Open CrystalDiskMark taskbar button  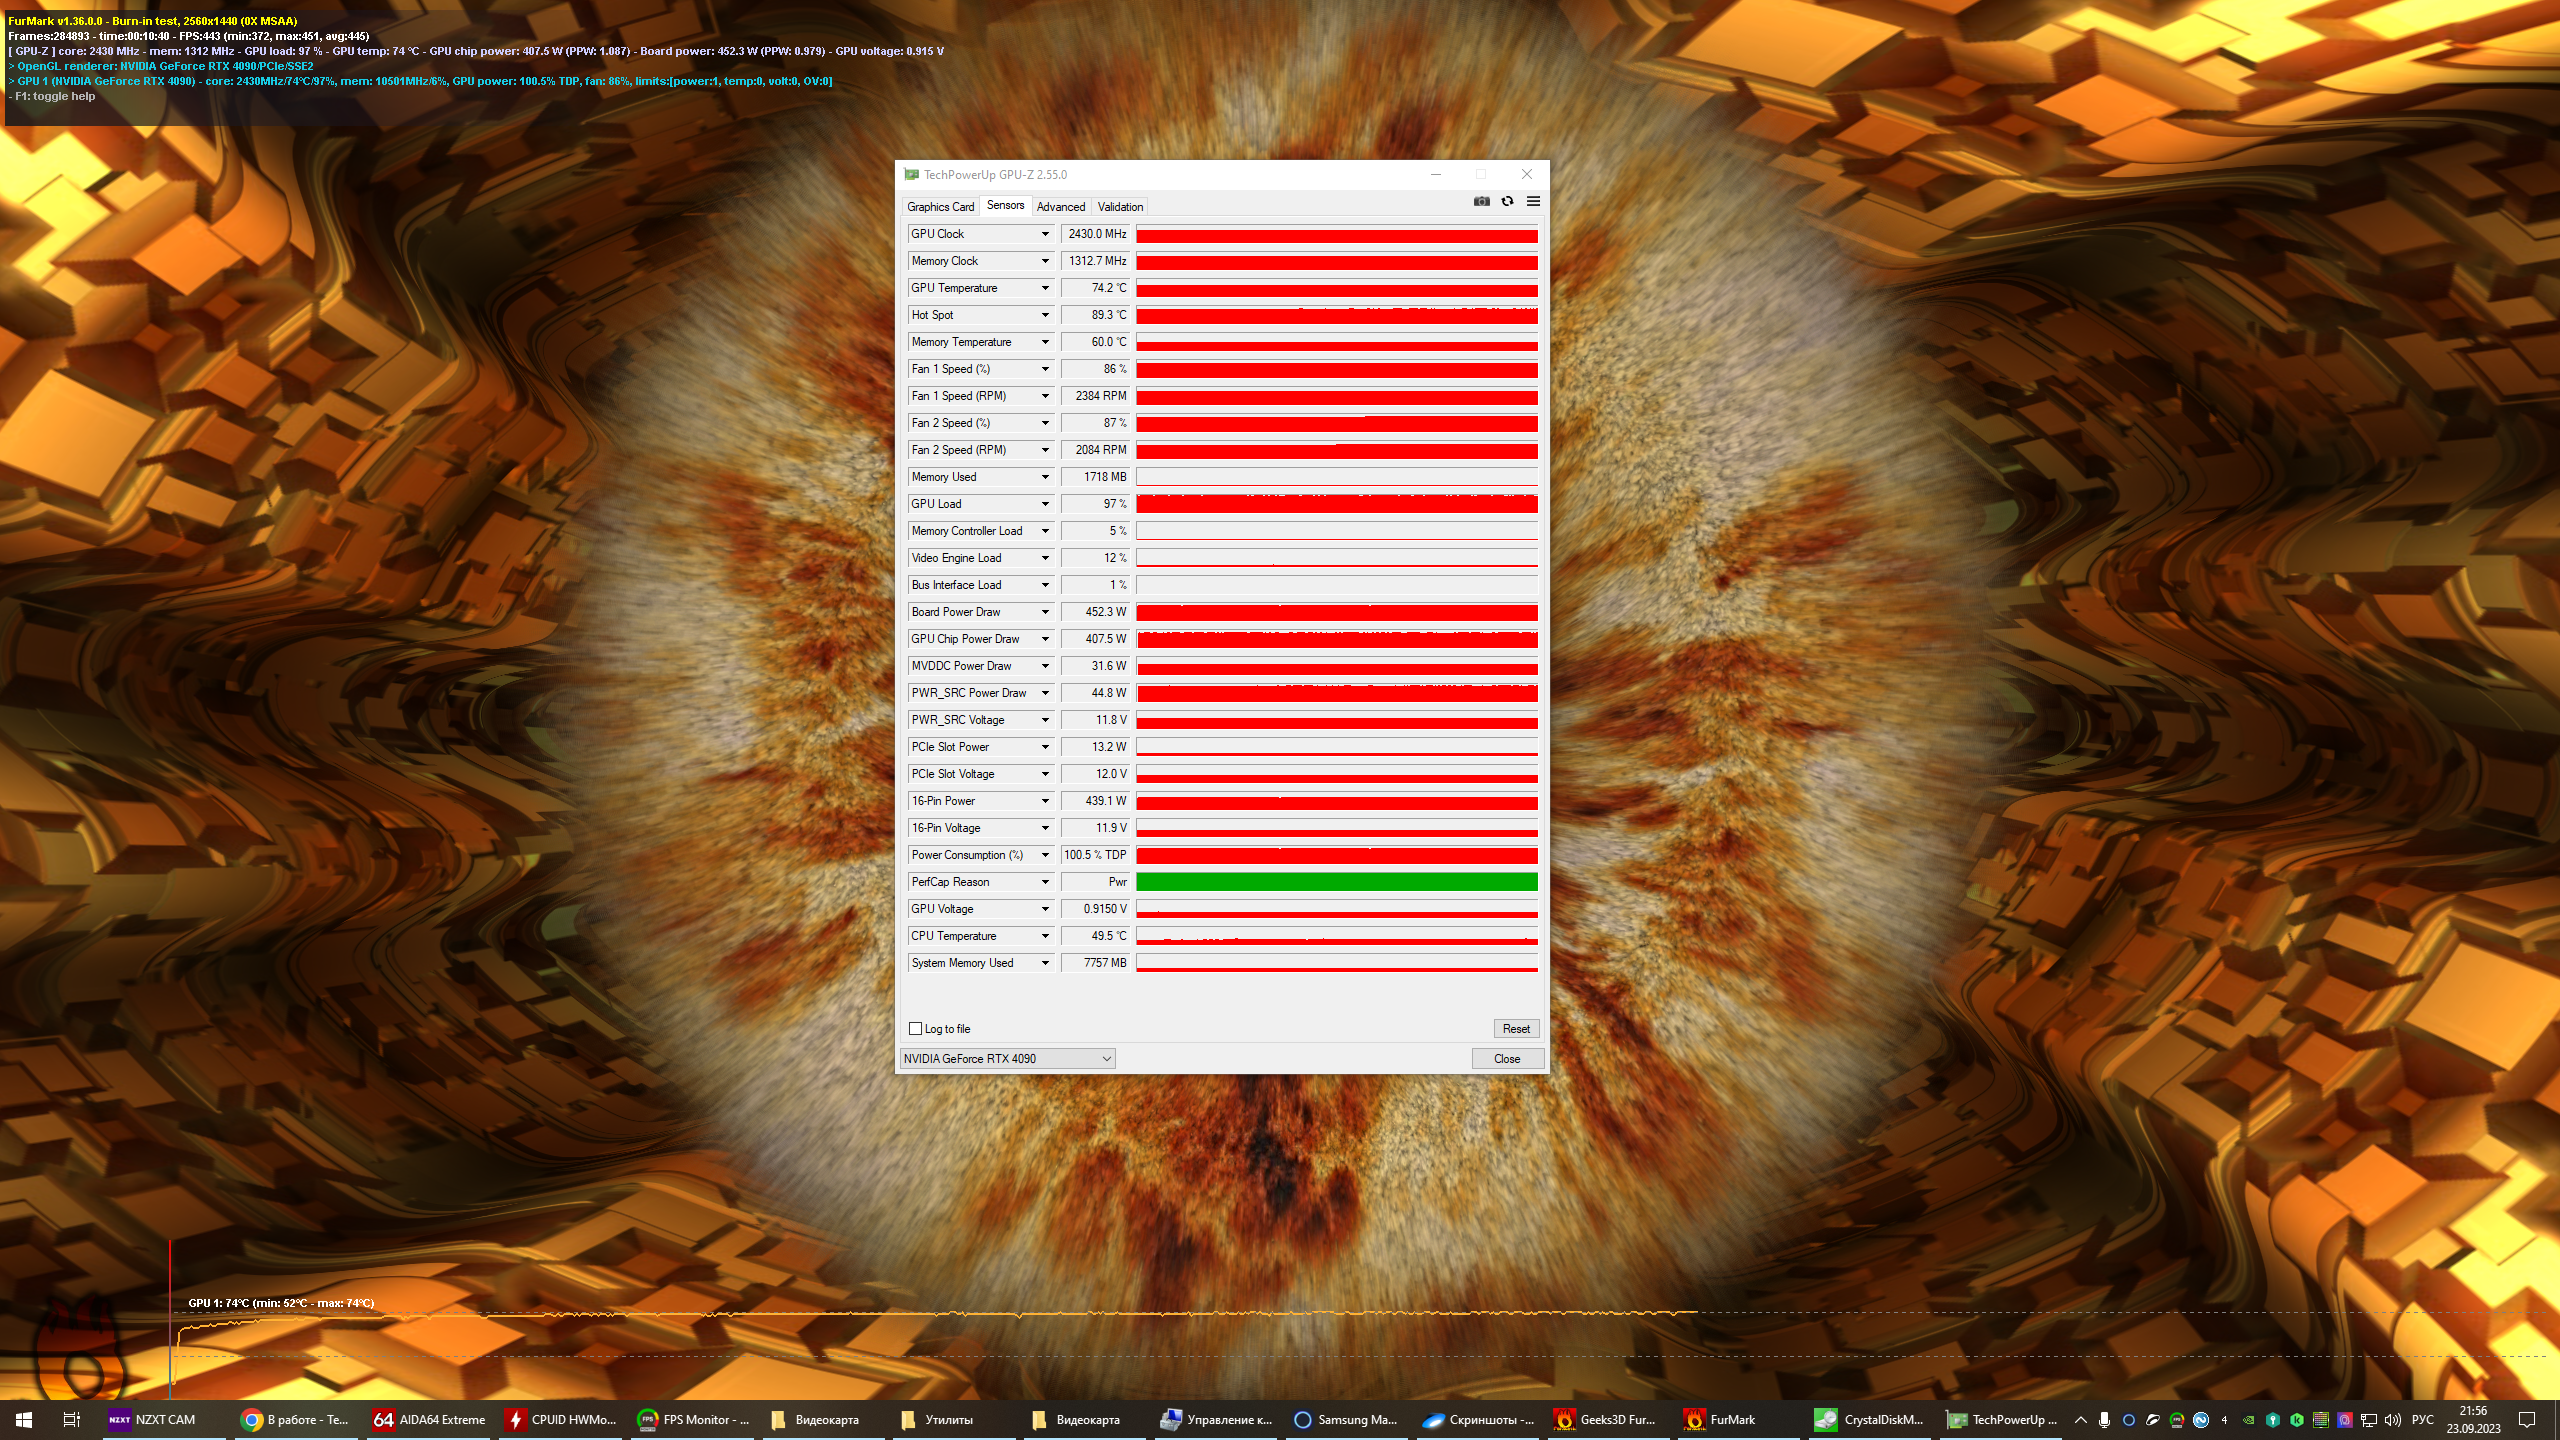click(x=1869, y=1419)
